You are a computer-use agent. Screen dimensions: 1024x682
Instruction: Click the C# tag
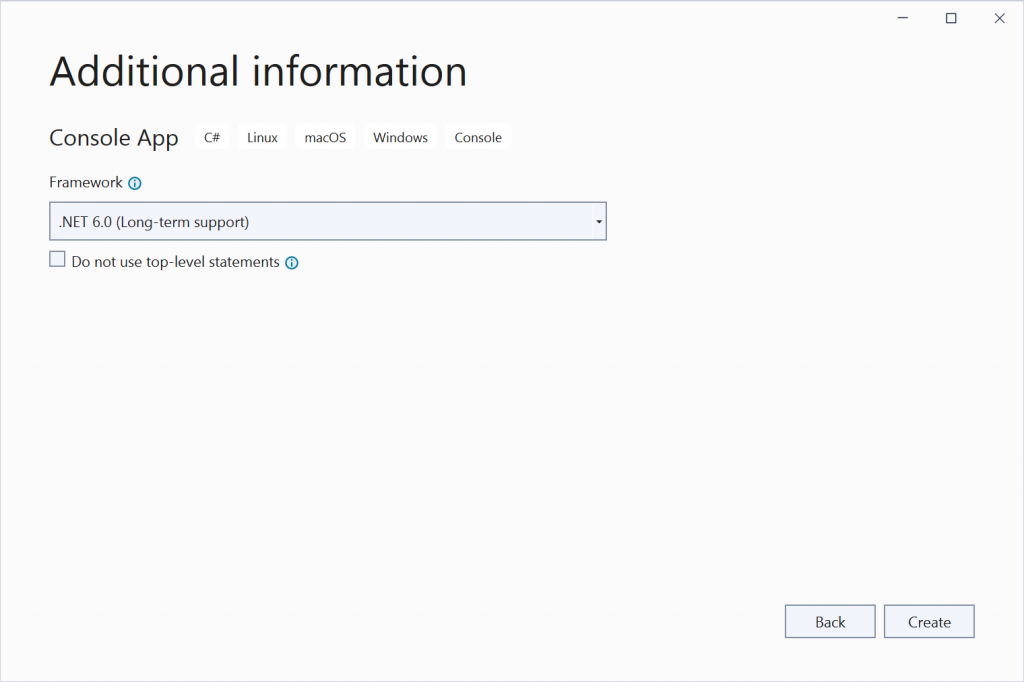tap(212, 137)
